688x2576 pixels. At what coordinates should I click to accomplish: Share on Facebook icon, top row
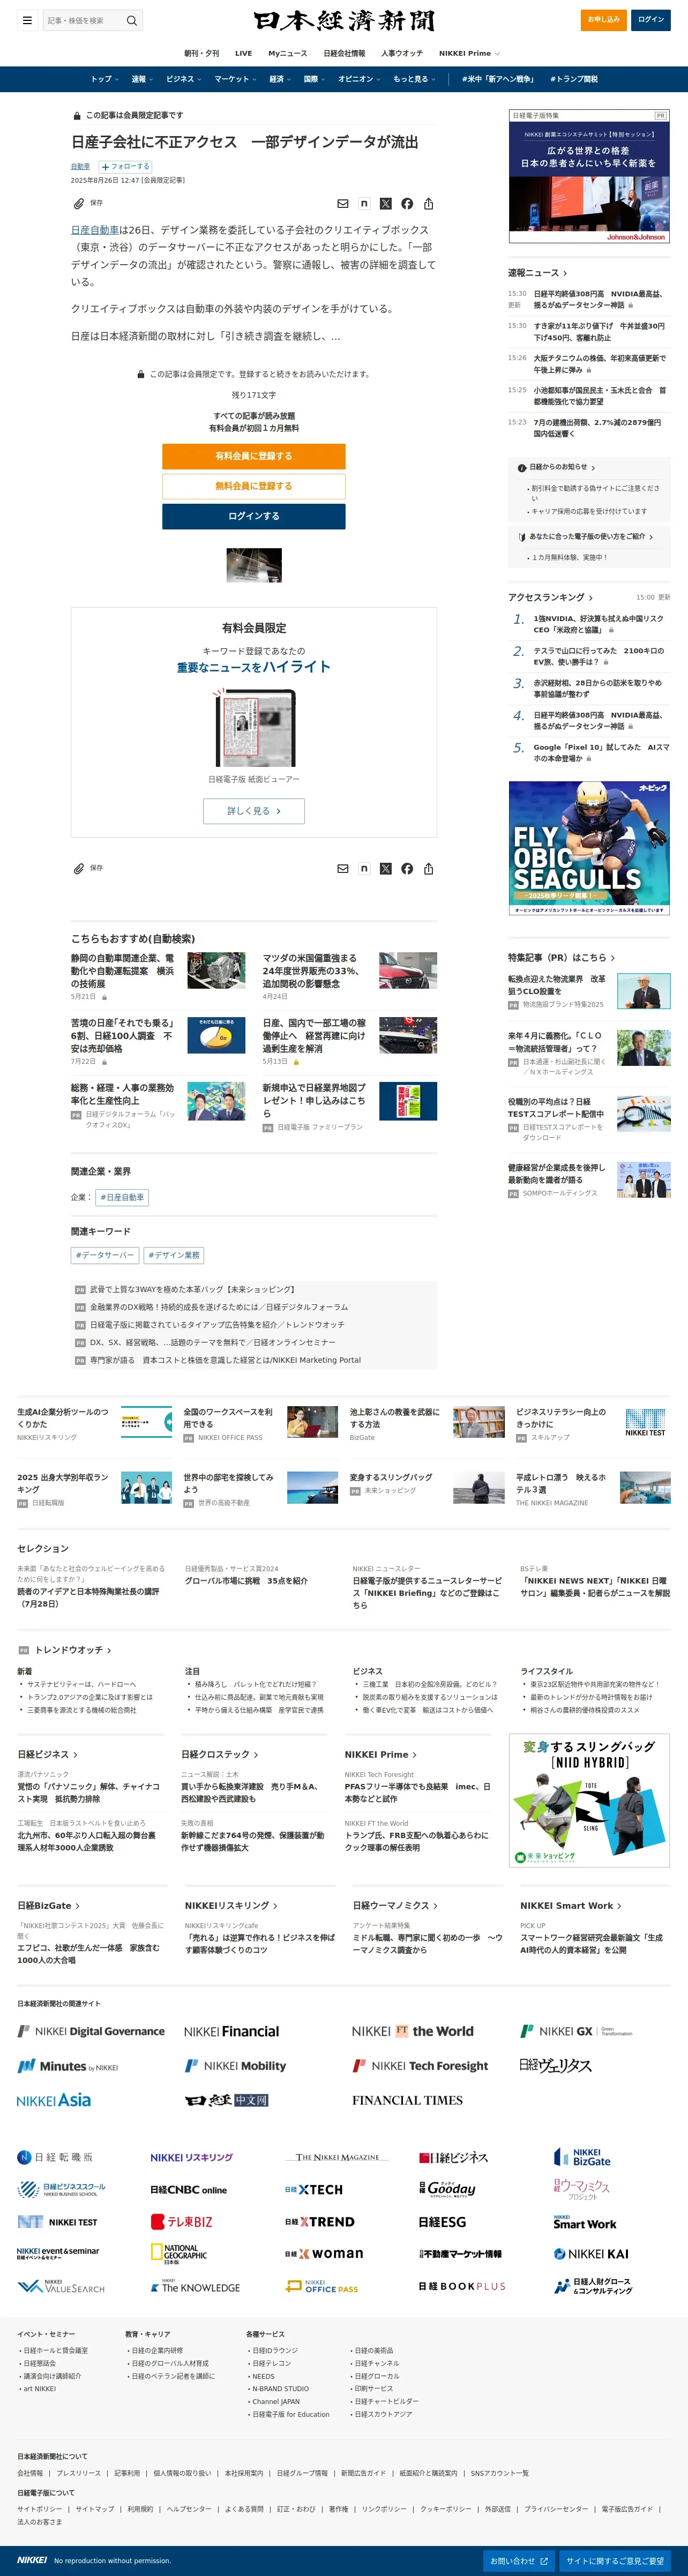coord(407,204)
